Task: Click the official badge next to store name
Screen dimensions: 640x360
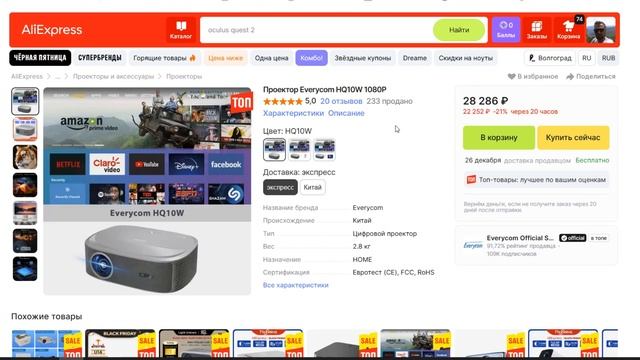Action: coord(572,238)
